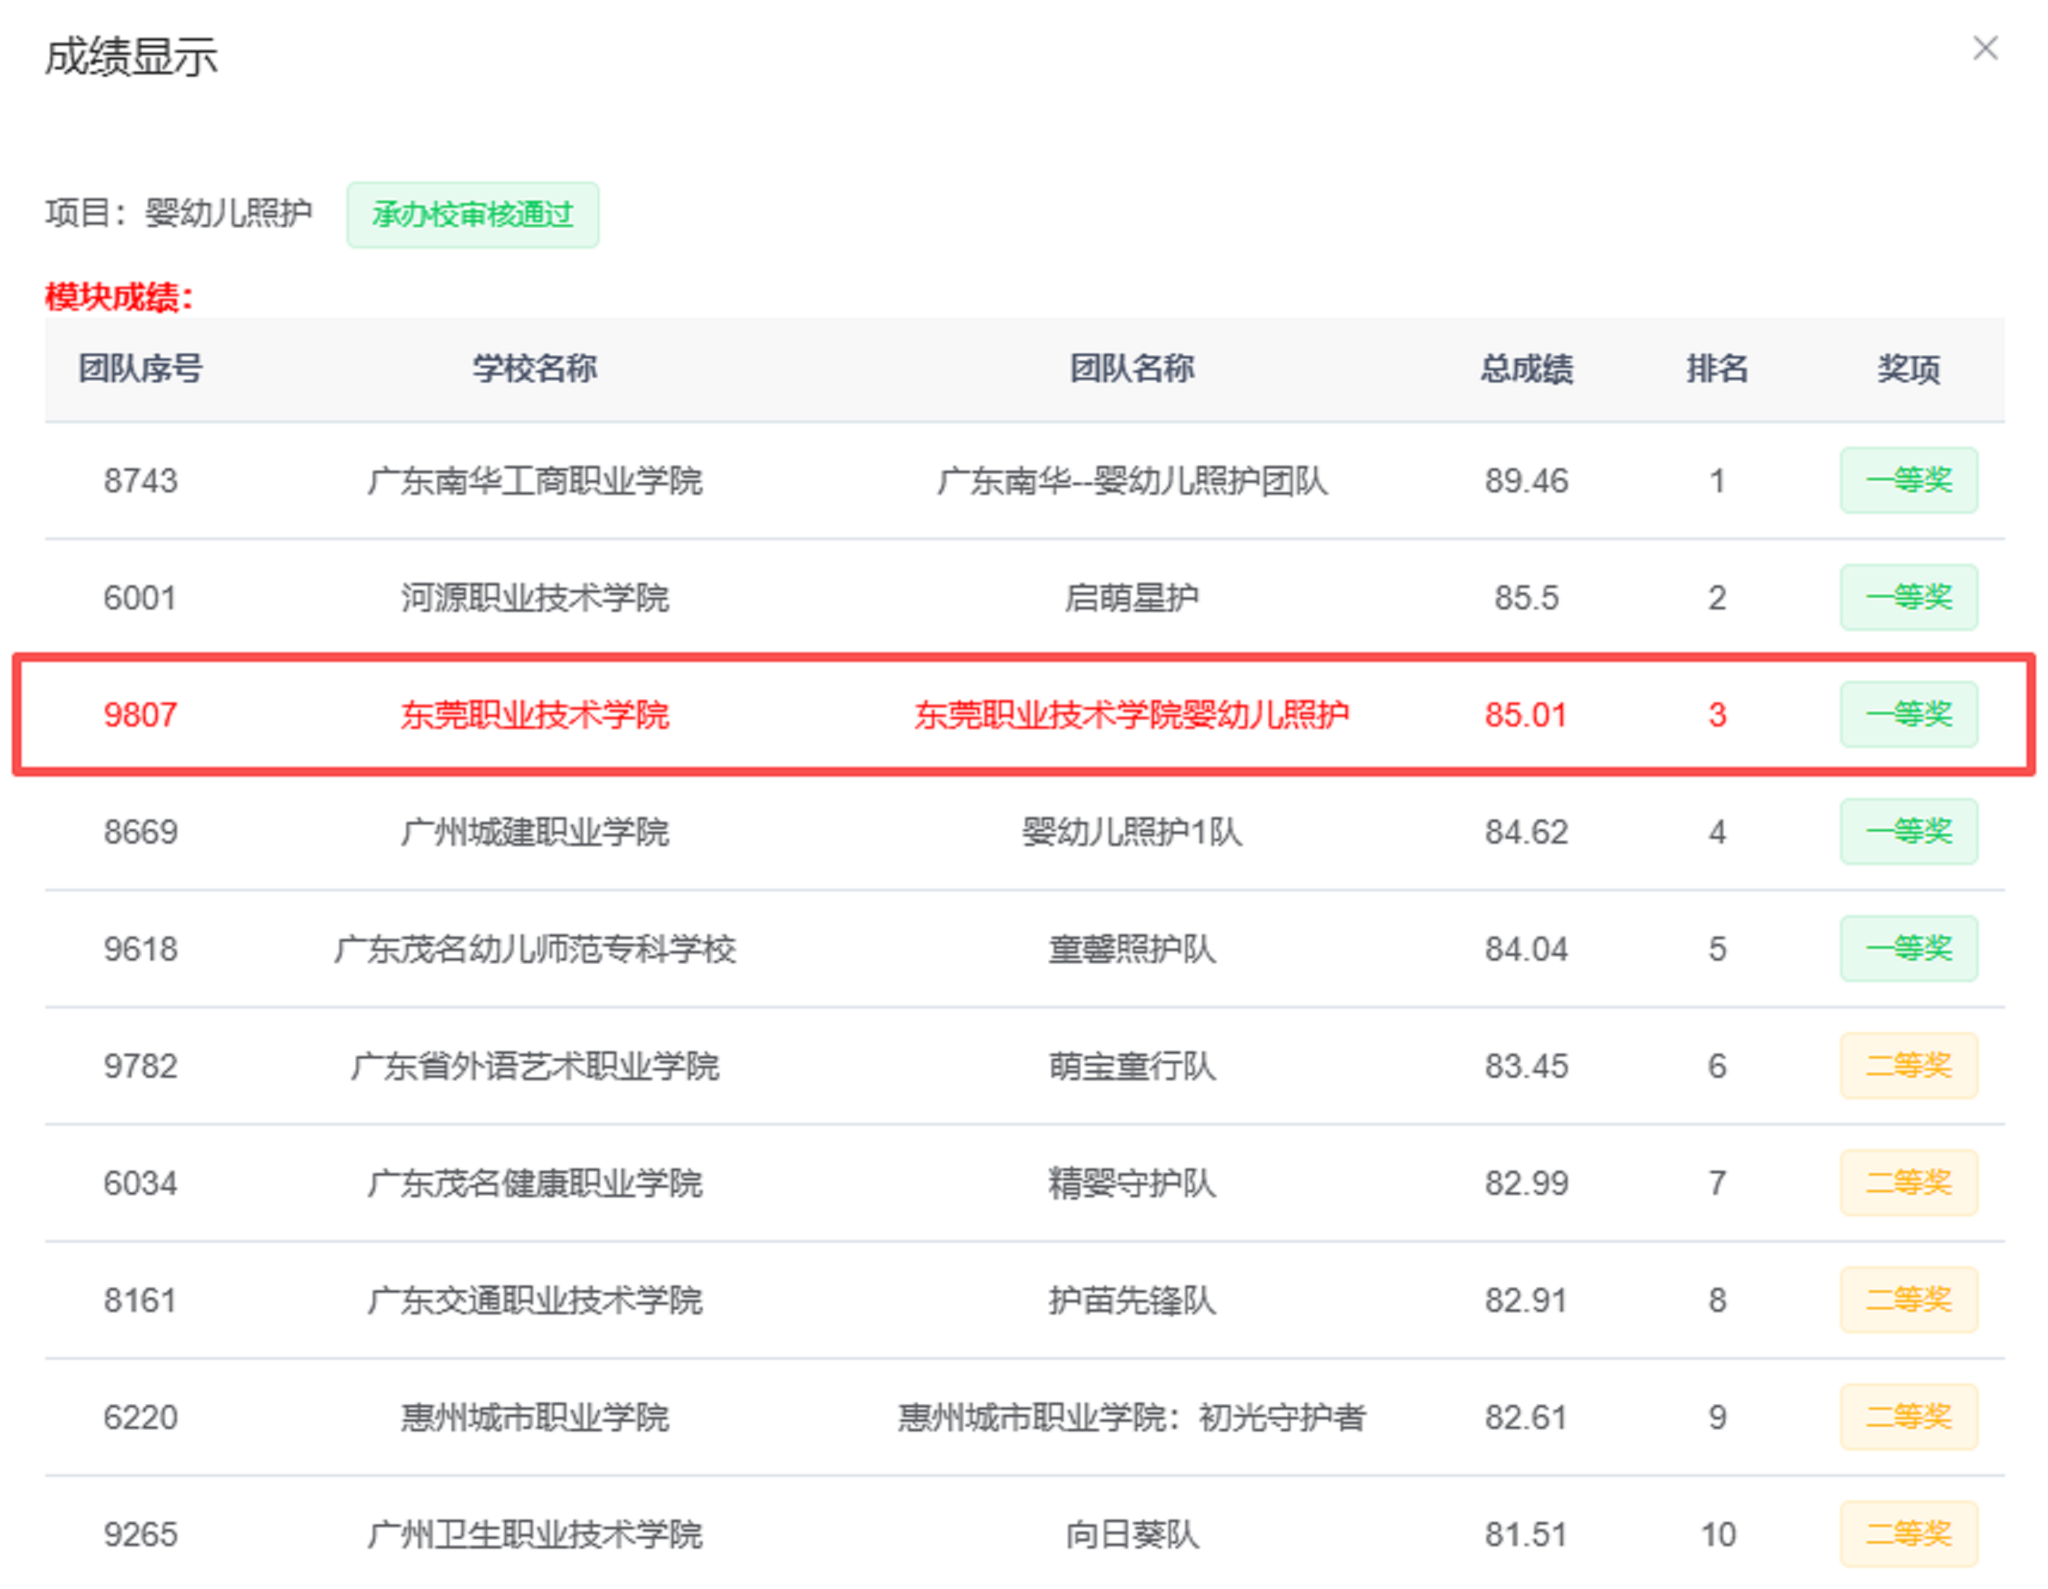Viewport: 2048px width, 1589px height.
Task: Click 二等奖 badge for team 9782
Action: pos(1907,1065)
